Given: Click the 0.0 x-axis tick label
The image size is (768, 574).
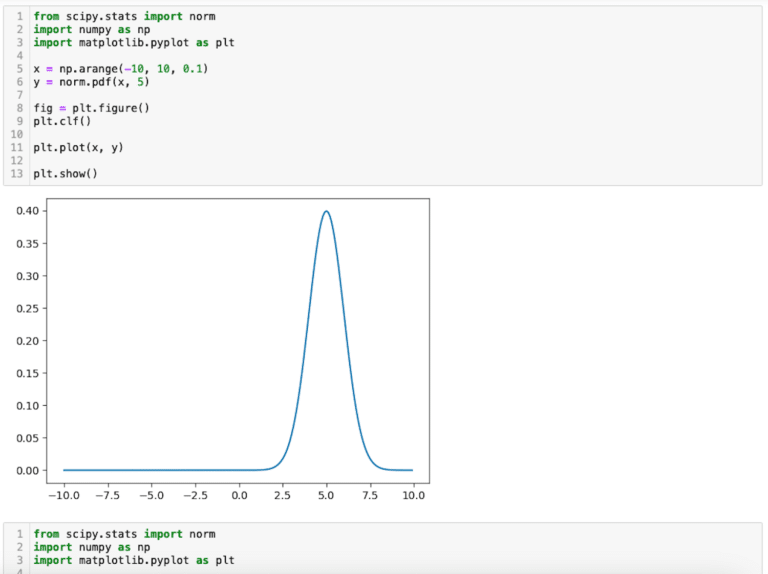Looking at the screenshot, I should [239, 495].
